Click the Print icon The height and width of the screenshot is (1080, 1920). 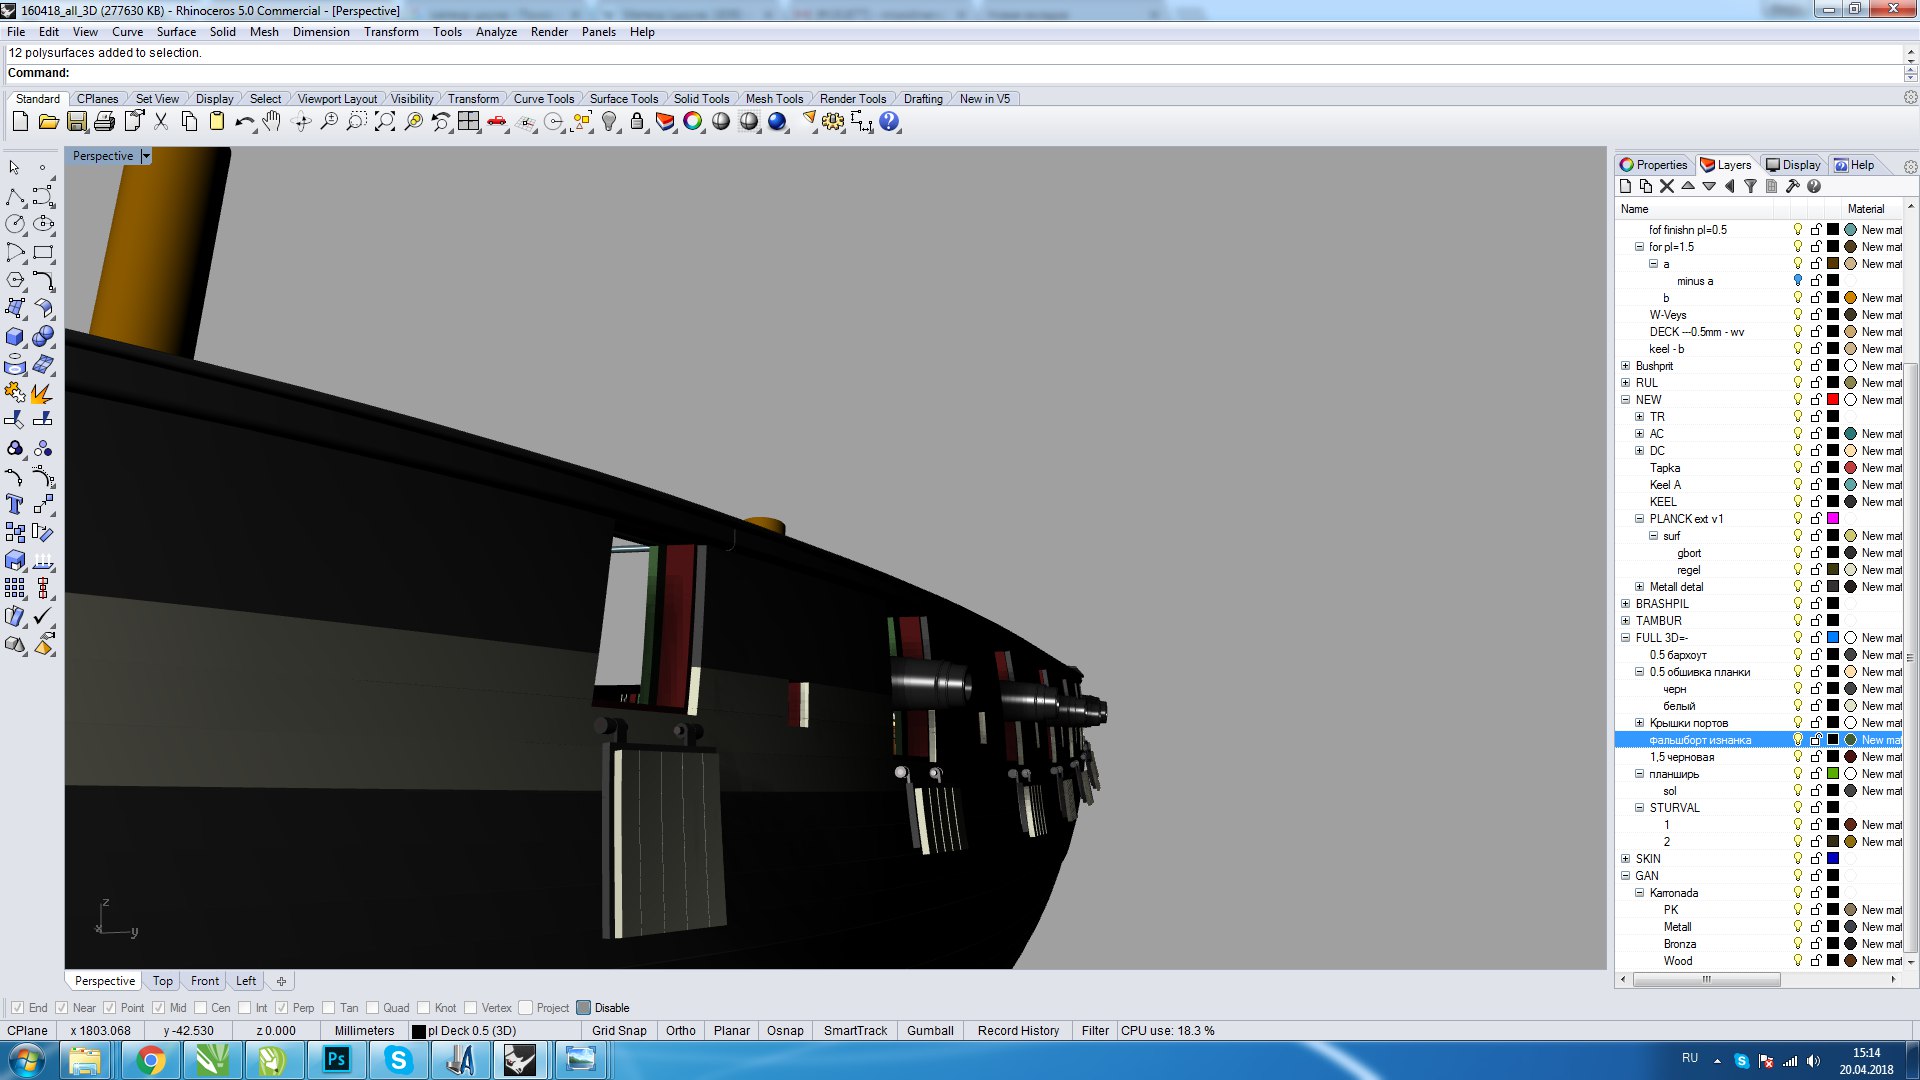click(x=104, y=122)
